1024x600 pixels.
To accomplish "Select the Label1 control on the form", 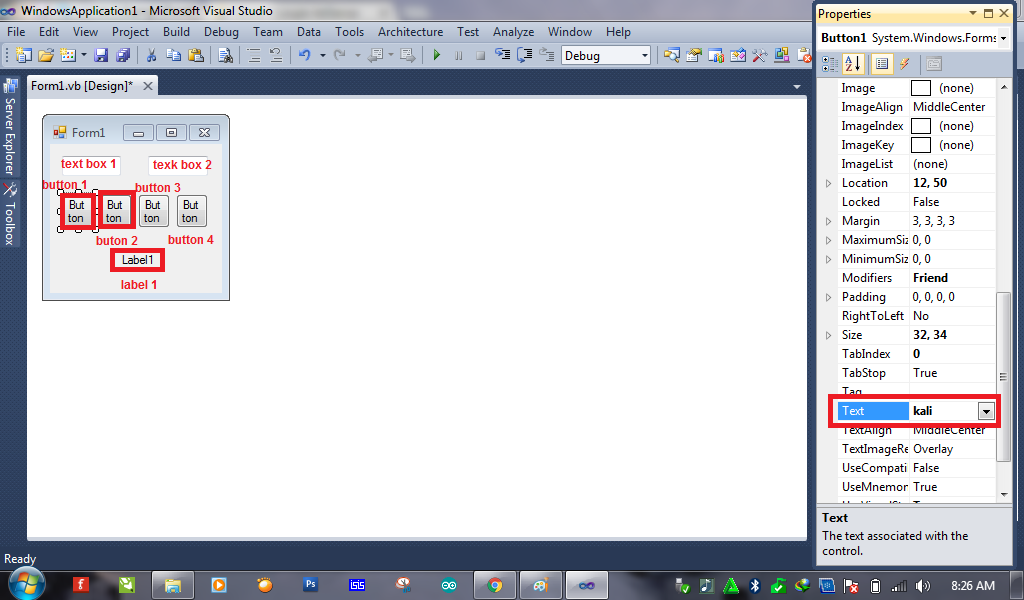I will pos(137,259).
